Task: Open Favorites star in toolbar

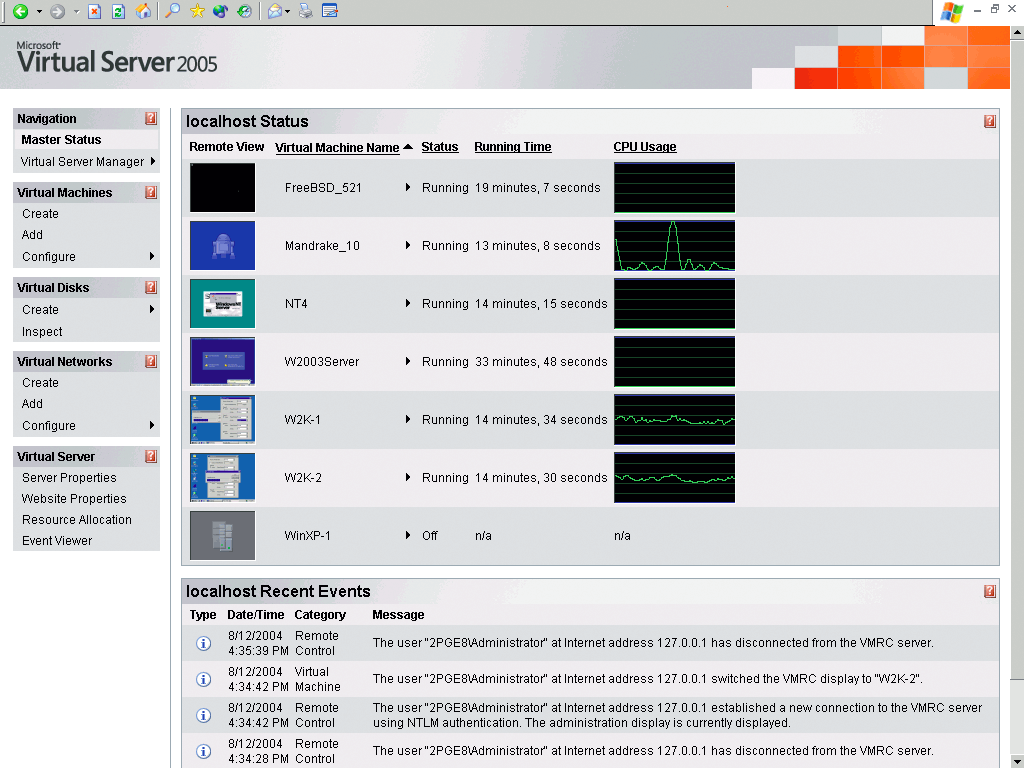Action: pos(197,12)
